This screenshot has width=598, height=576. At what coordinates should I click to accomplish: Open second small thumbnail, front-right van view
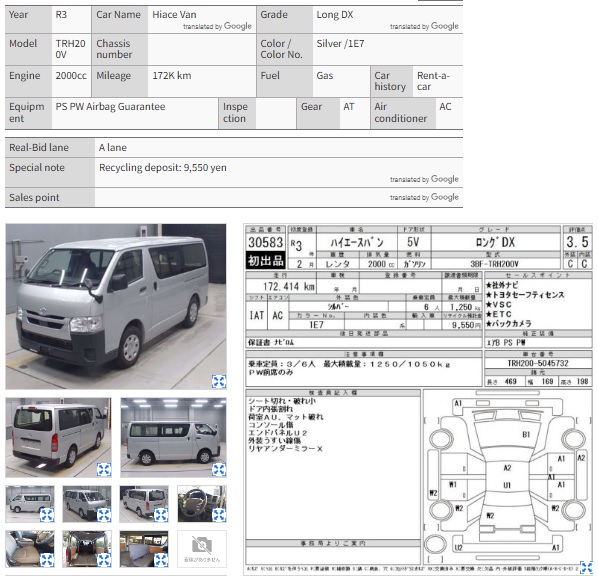pos(87,504)
